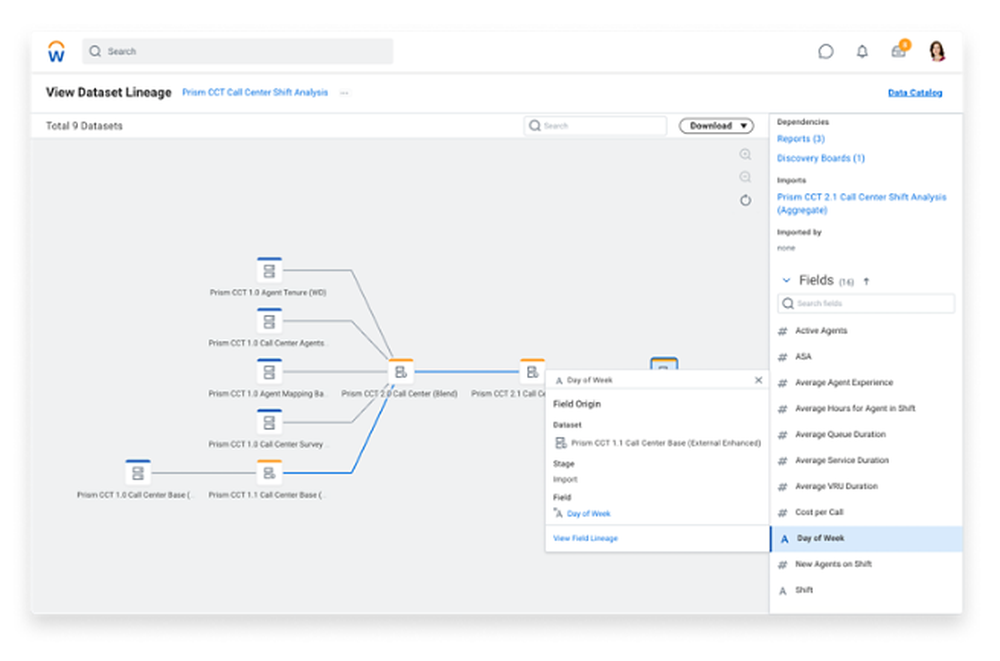This screenshot has width=1000, height=661.
Task: Select the Cost per Call field
Action: (818, 512)
